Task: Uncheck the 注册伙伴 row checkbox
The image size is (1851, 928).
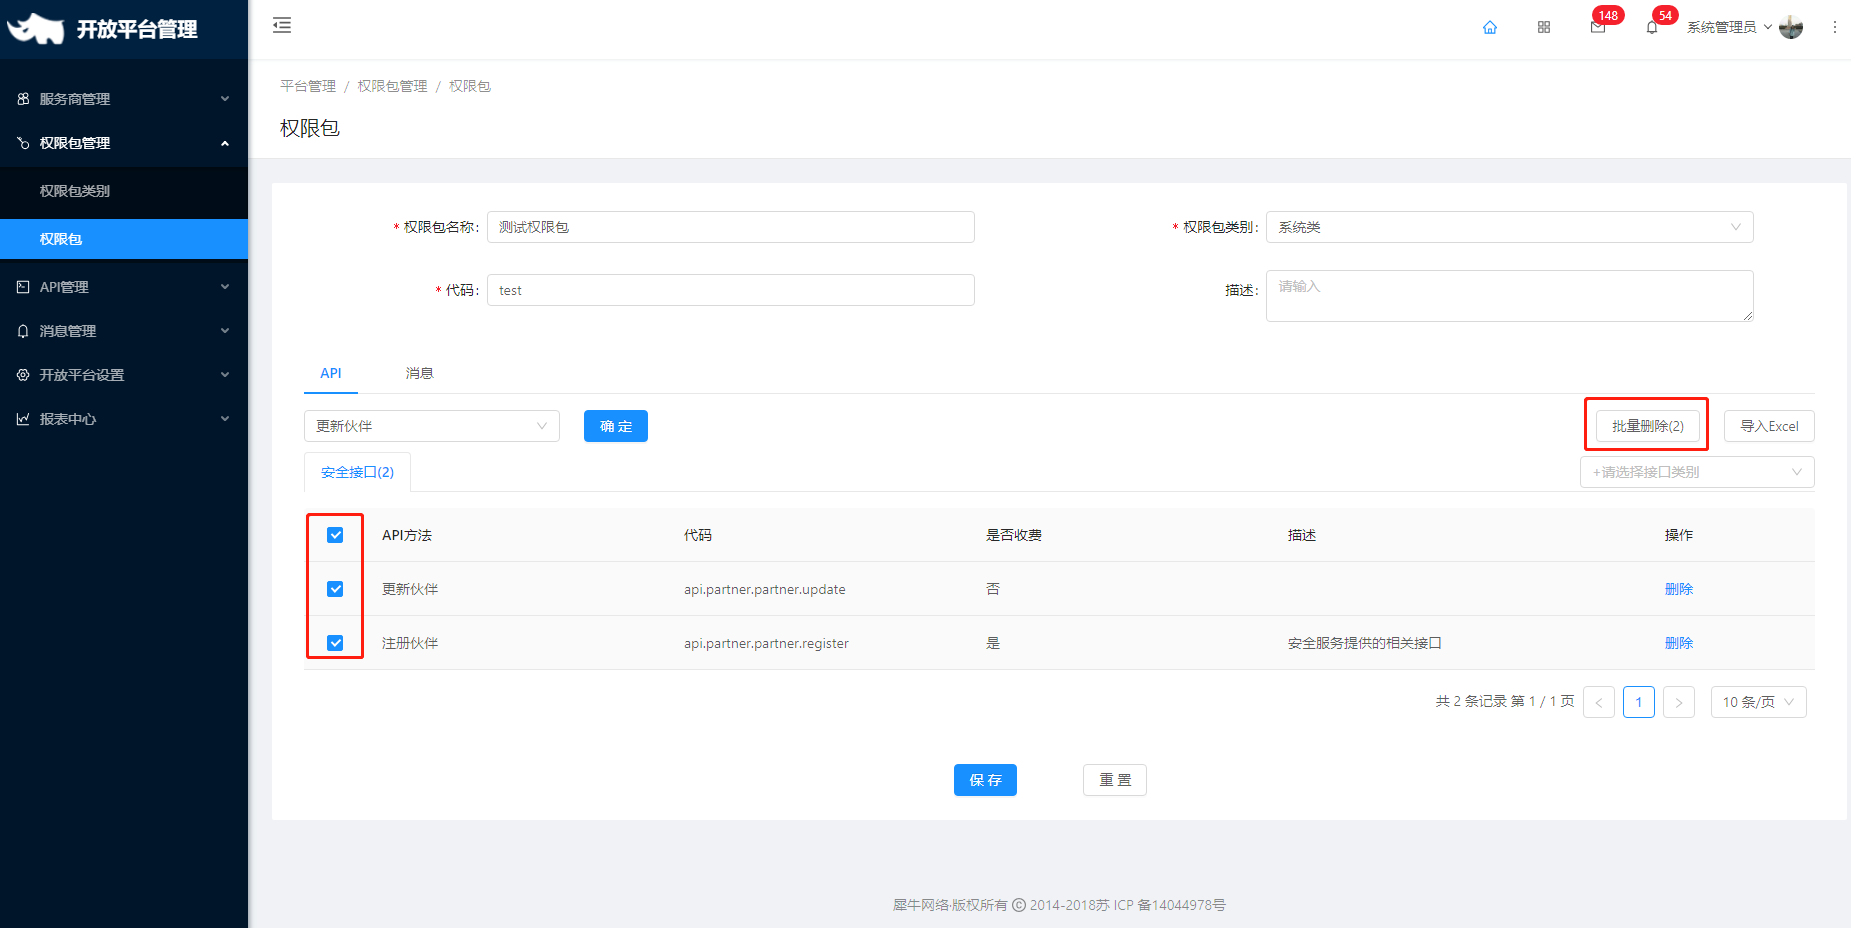Action: tap(335, 643)
